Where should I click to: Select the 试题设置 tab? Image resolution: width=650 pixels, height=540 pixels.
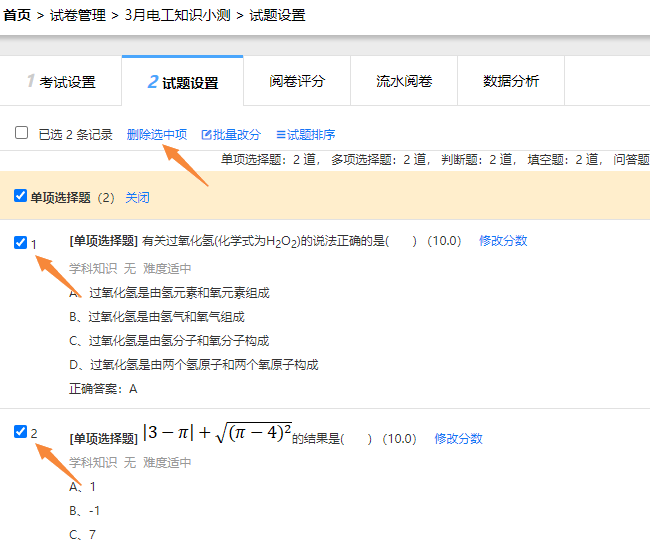pyautogui.click(x=183, y=82)
